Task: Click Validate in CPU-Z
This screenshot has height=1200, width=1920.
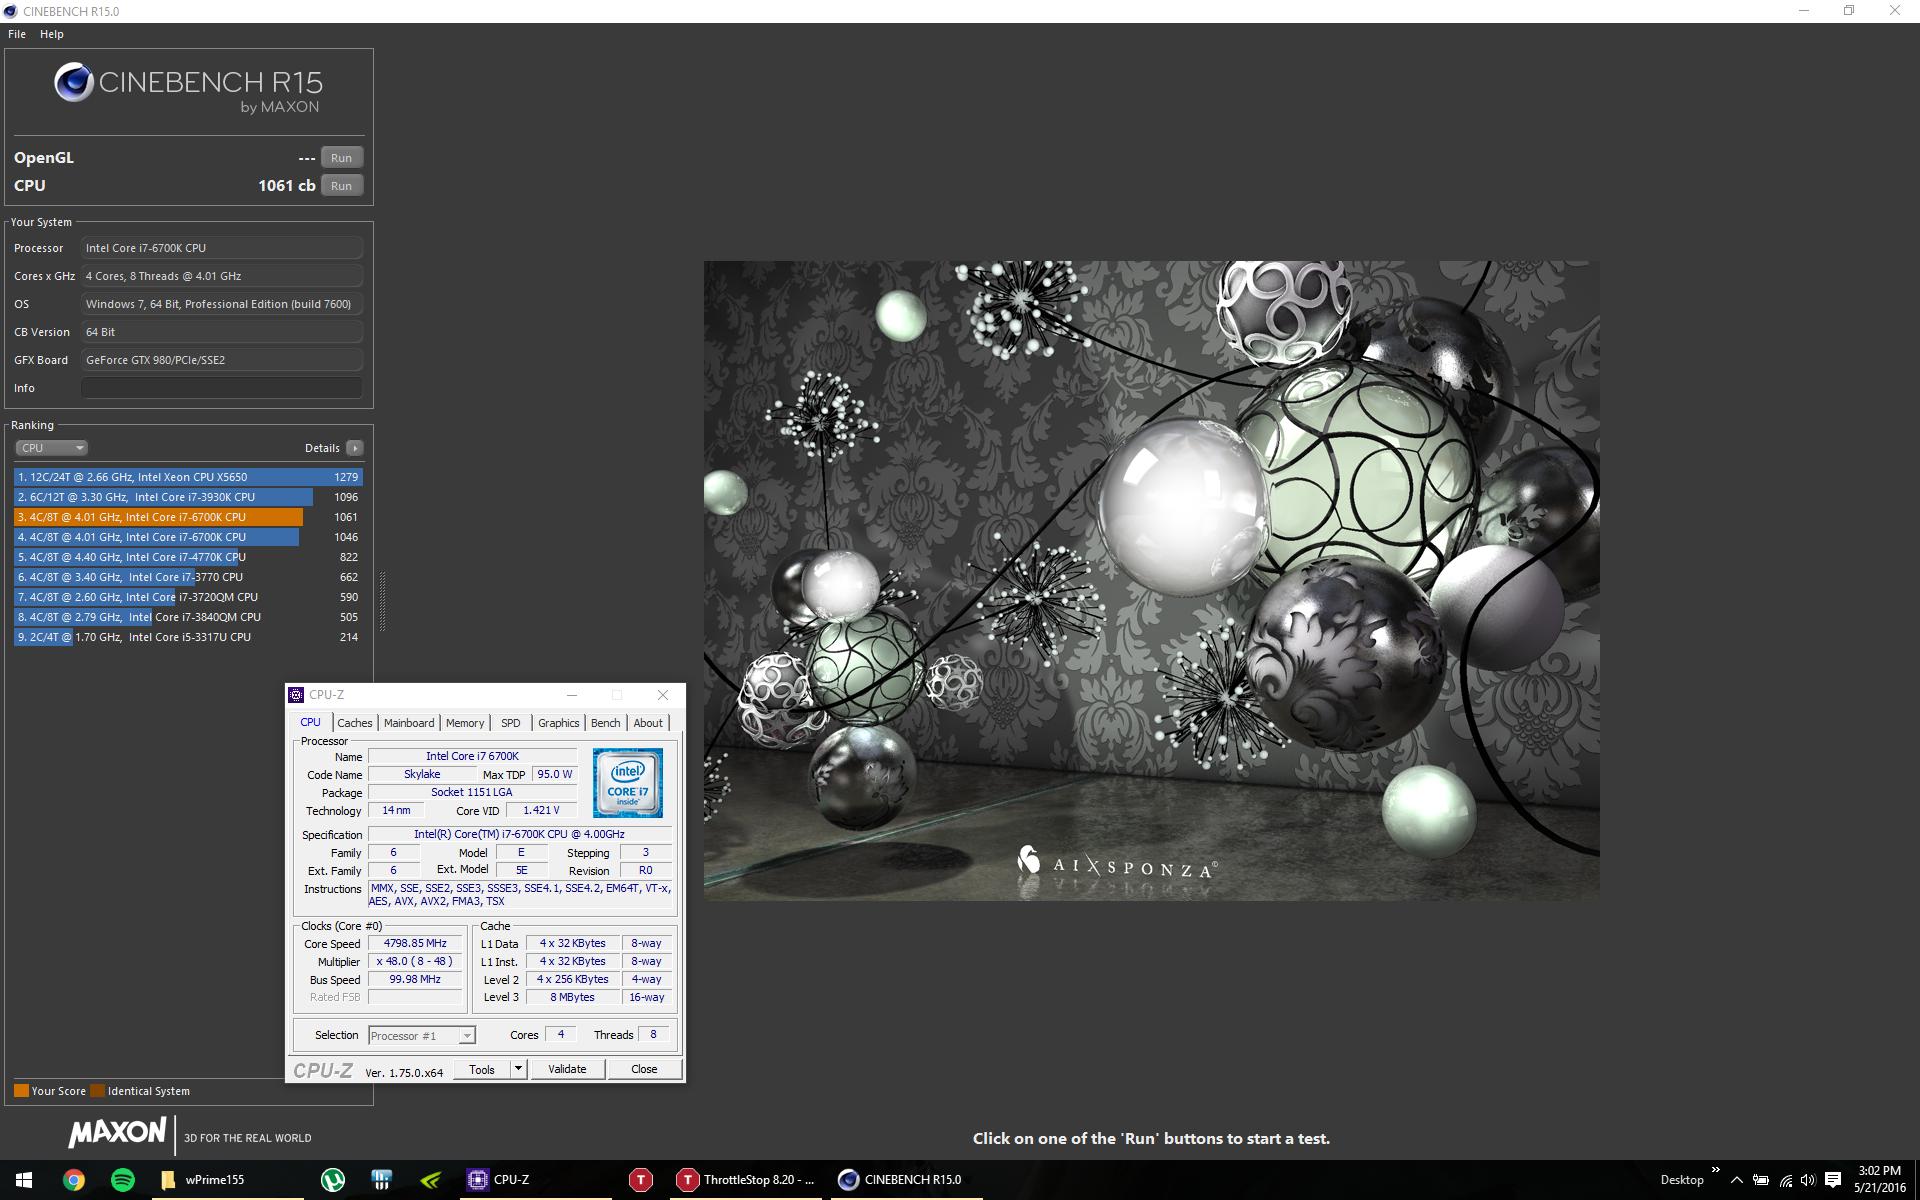Action: [x=567, y=1069]
